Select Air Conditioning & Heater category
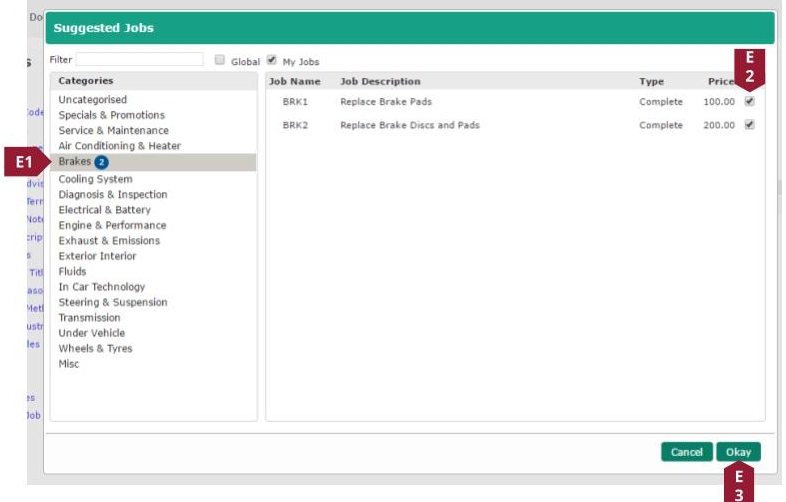This screenshot has height=502, width=786. point(119,146)
